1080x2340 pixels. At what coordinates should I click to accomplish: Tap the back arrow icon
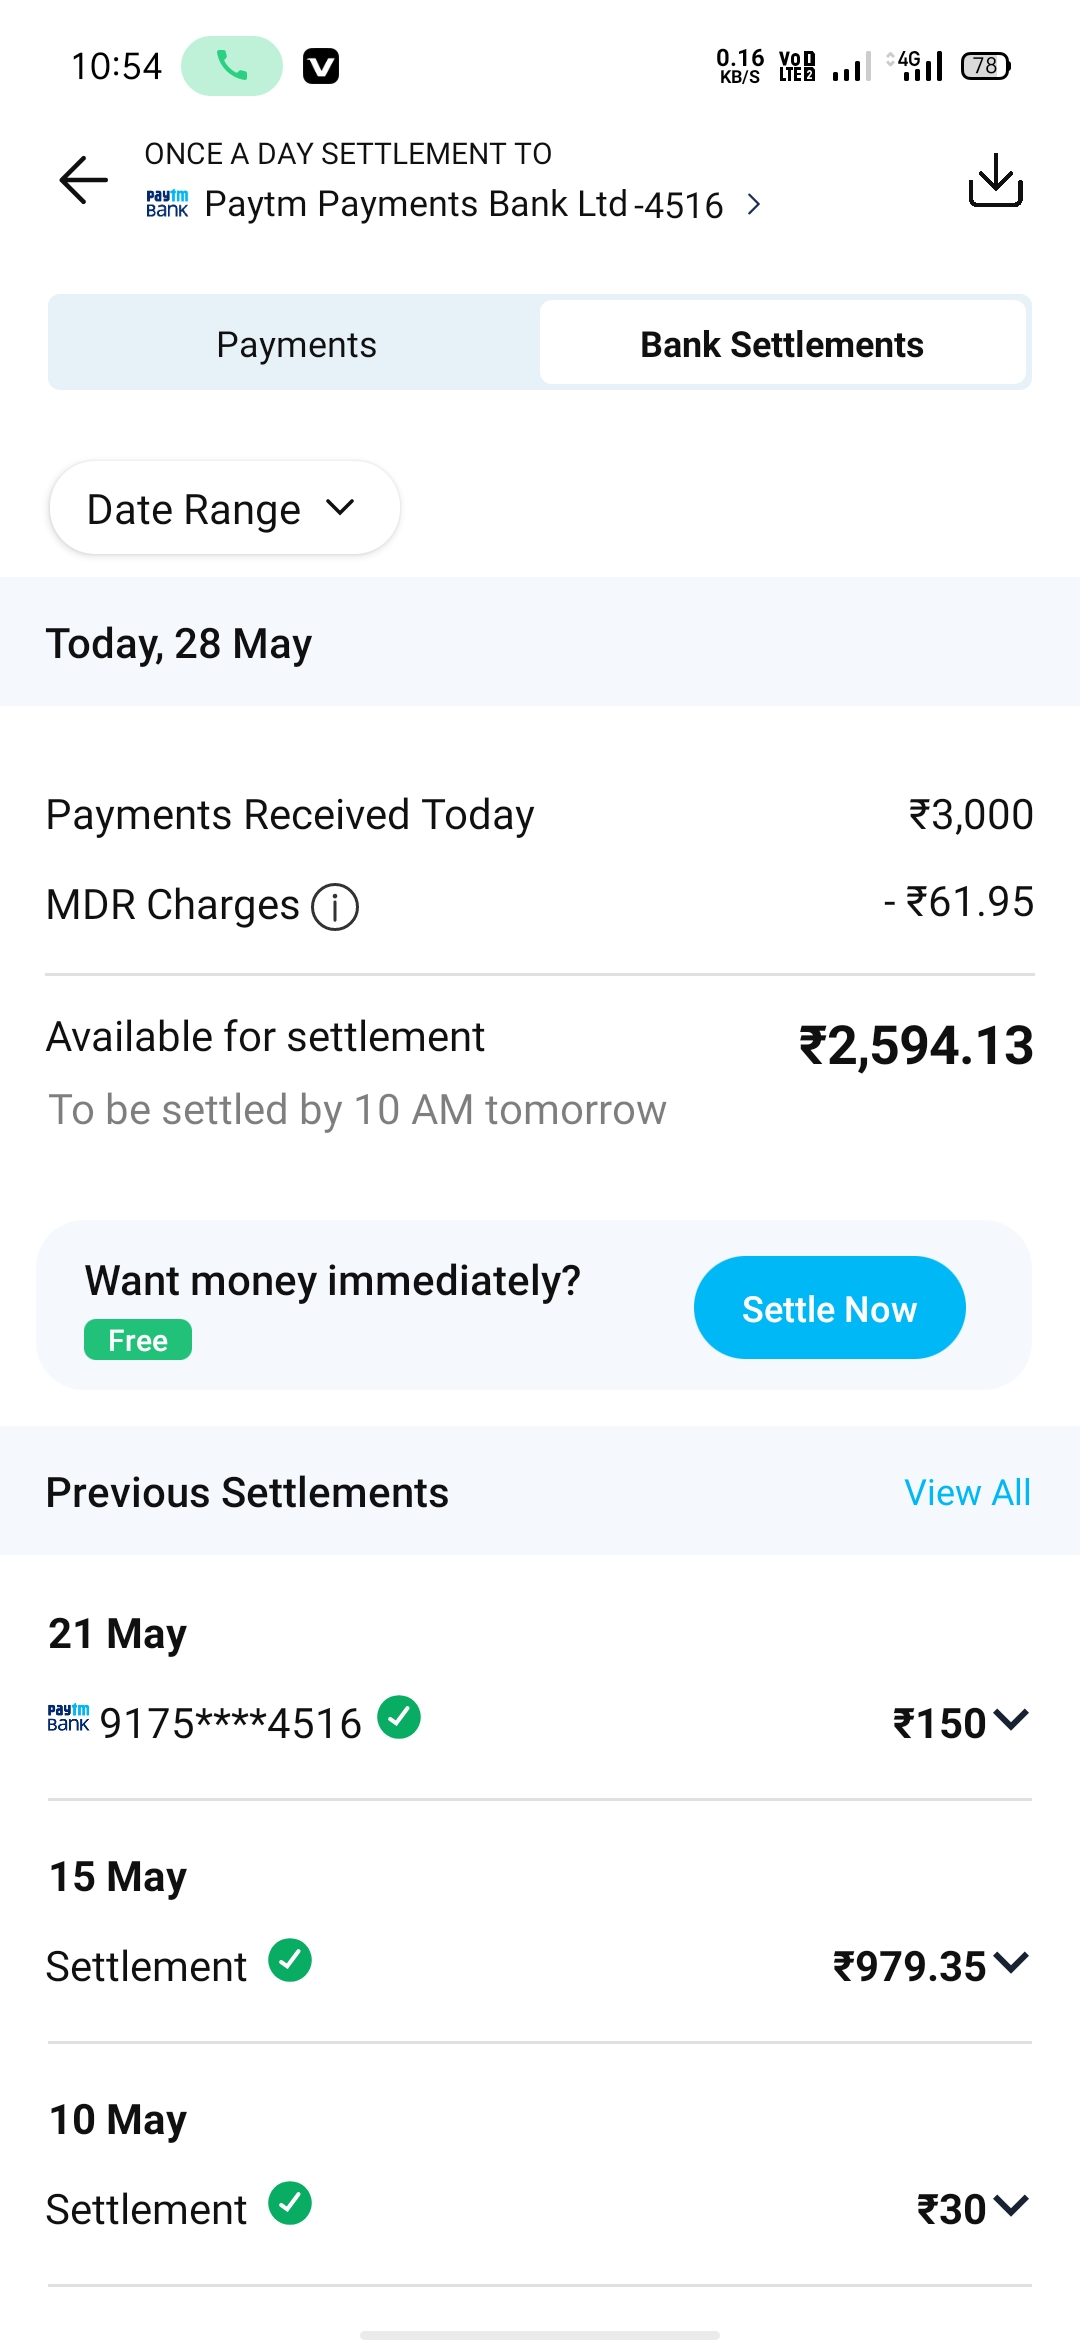(84, 180)
